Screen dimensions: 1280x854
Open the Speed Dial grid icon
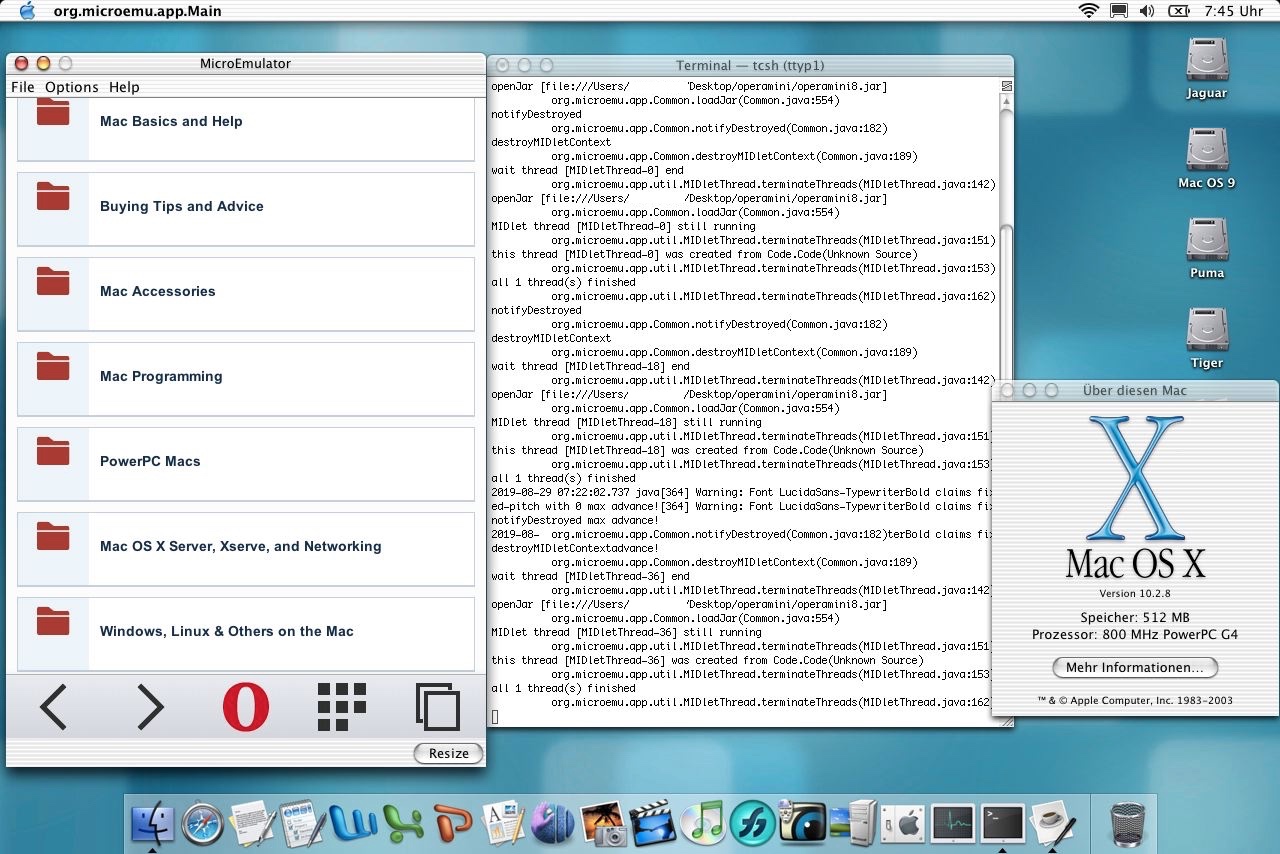(342, 707)
